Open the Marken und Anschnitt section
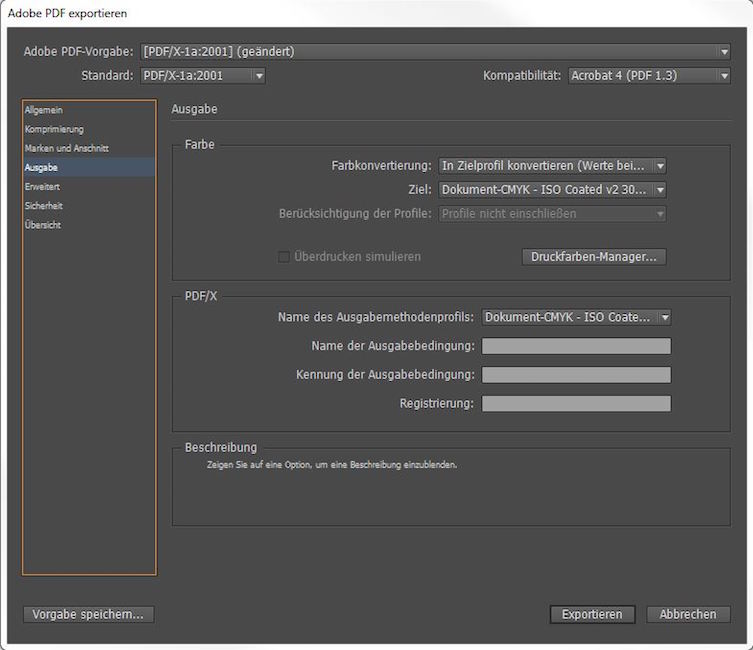This screenshot has width=753, height=650. (x=89, y=149)
